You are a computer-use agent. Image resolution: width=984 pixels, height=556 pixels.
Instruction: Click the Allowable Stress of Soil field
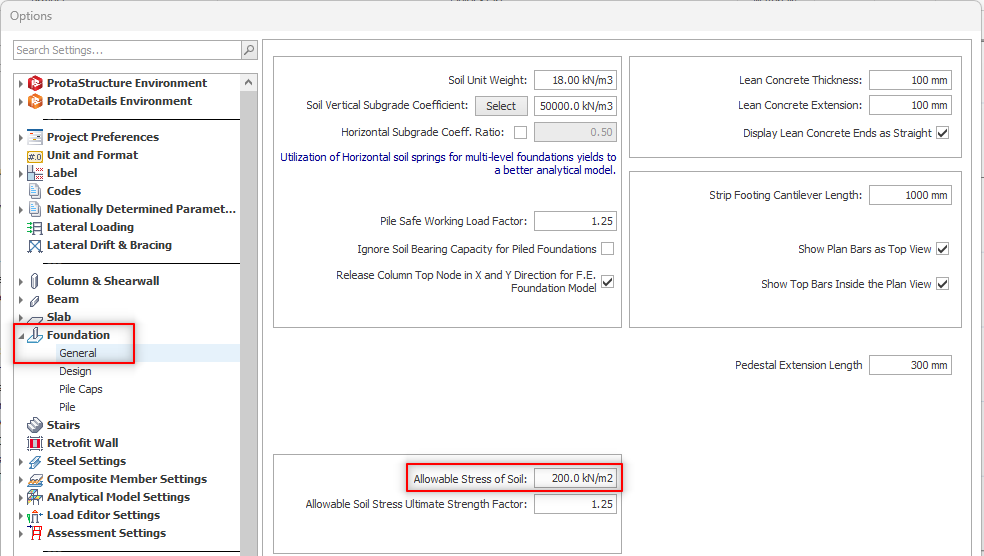tap(574, 479)
